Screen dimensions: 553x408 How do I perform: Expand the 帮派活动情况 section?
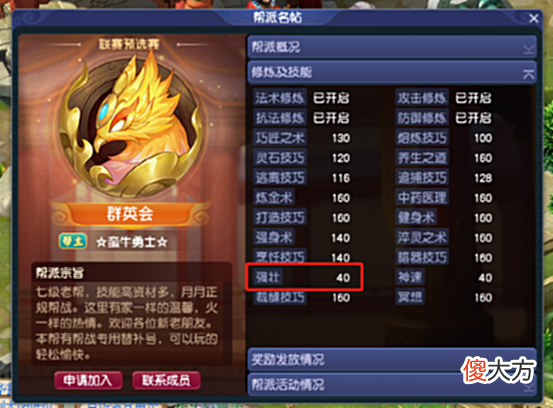[x=392, y=384]
